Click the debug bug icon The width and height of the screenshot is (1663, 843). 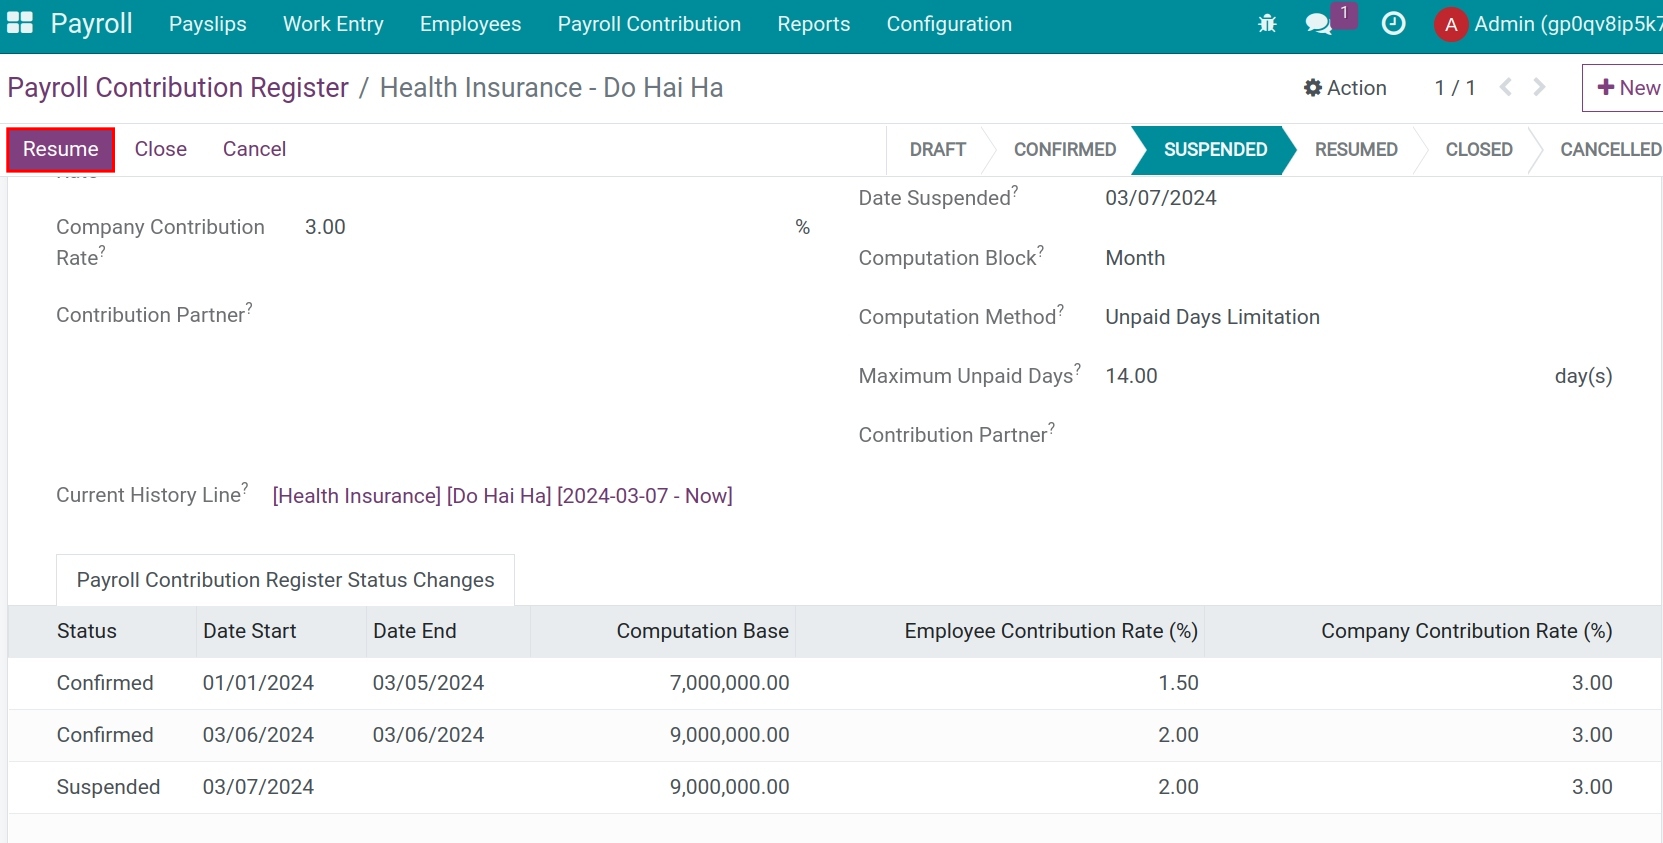click(1267, 24)
